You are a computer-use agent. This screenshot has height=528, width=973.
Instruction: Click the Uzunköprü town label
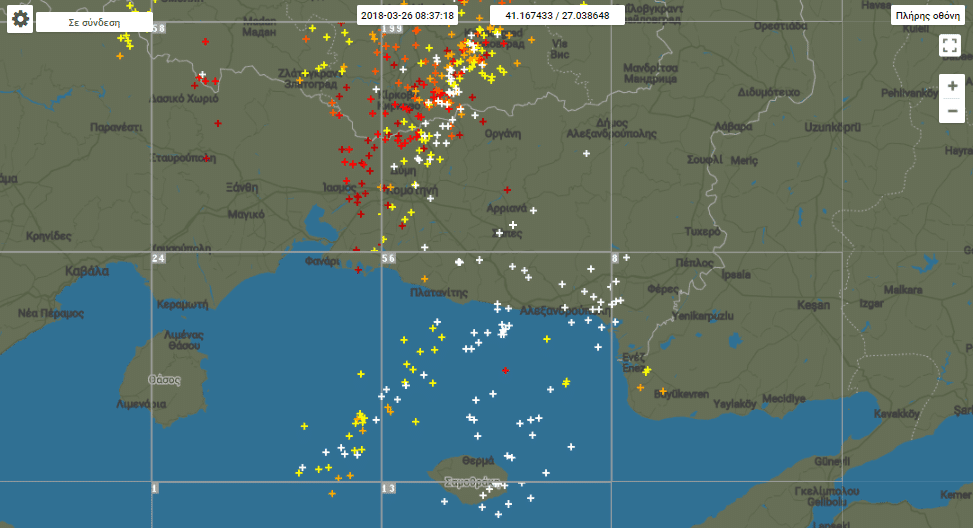click(832, 128)
